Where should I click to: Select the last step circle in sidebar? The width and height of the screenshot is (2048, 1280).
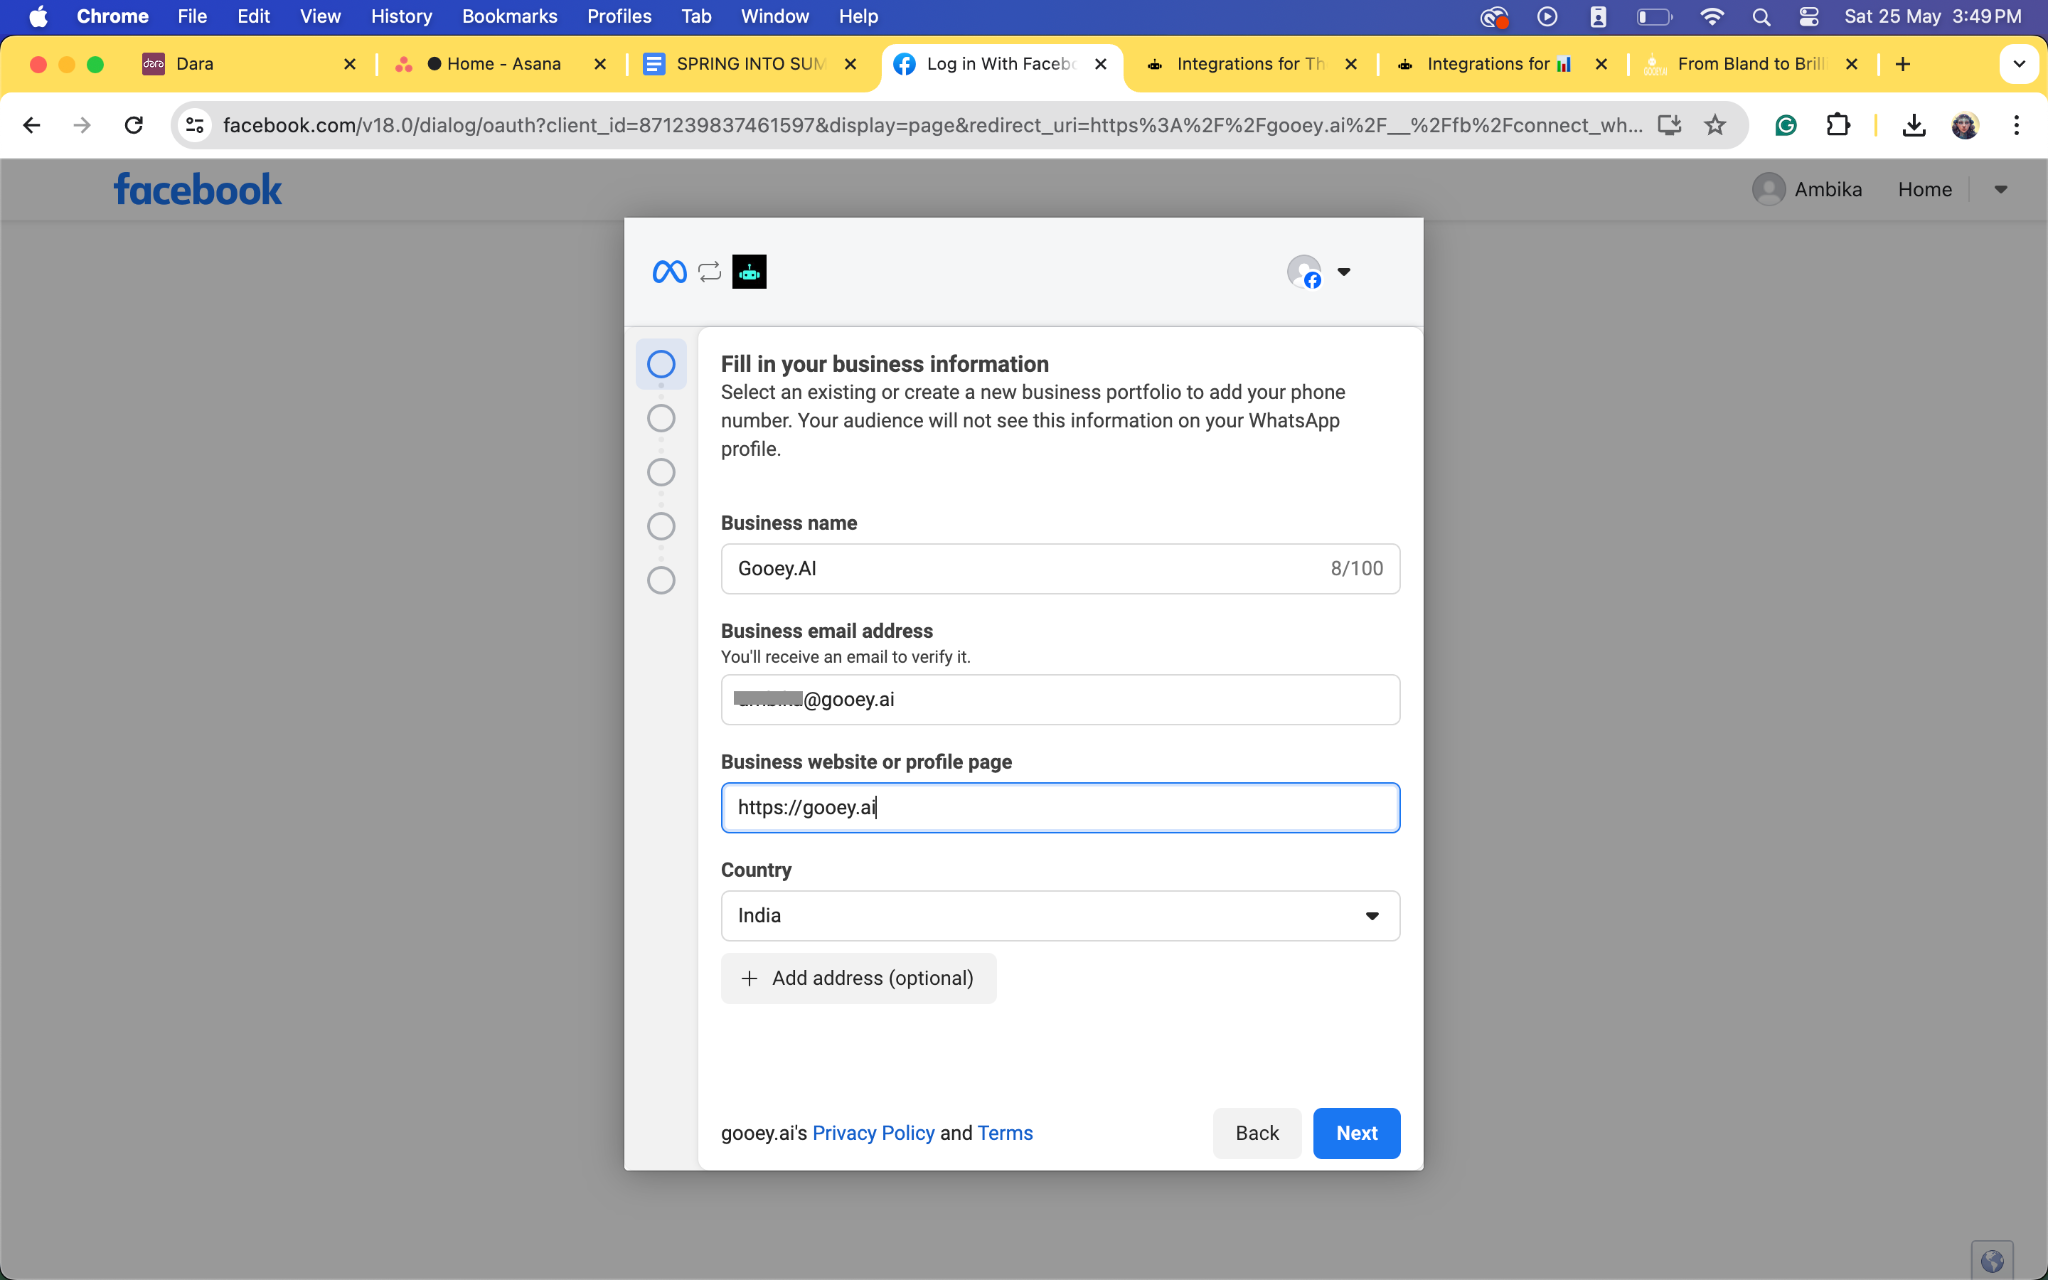click(661, 580)
